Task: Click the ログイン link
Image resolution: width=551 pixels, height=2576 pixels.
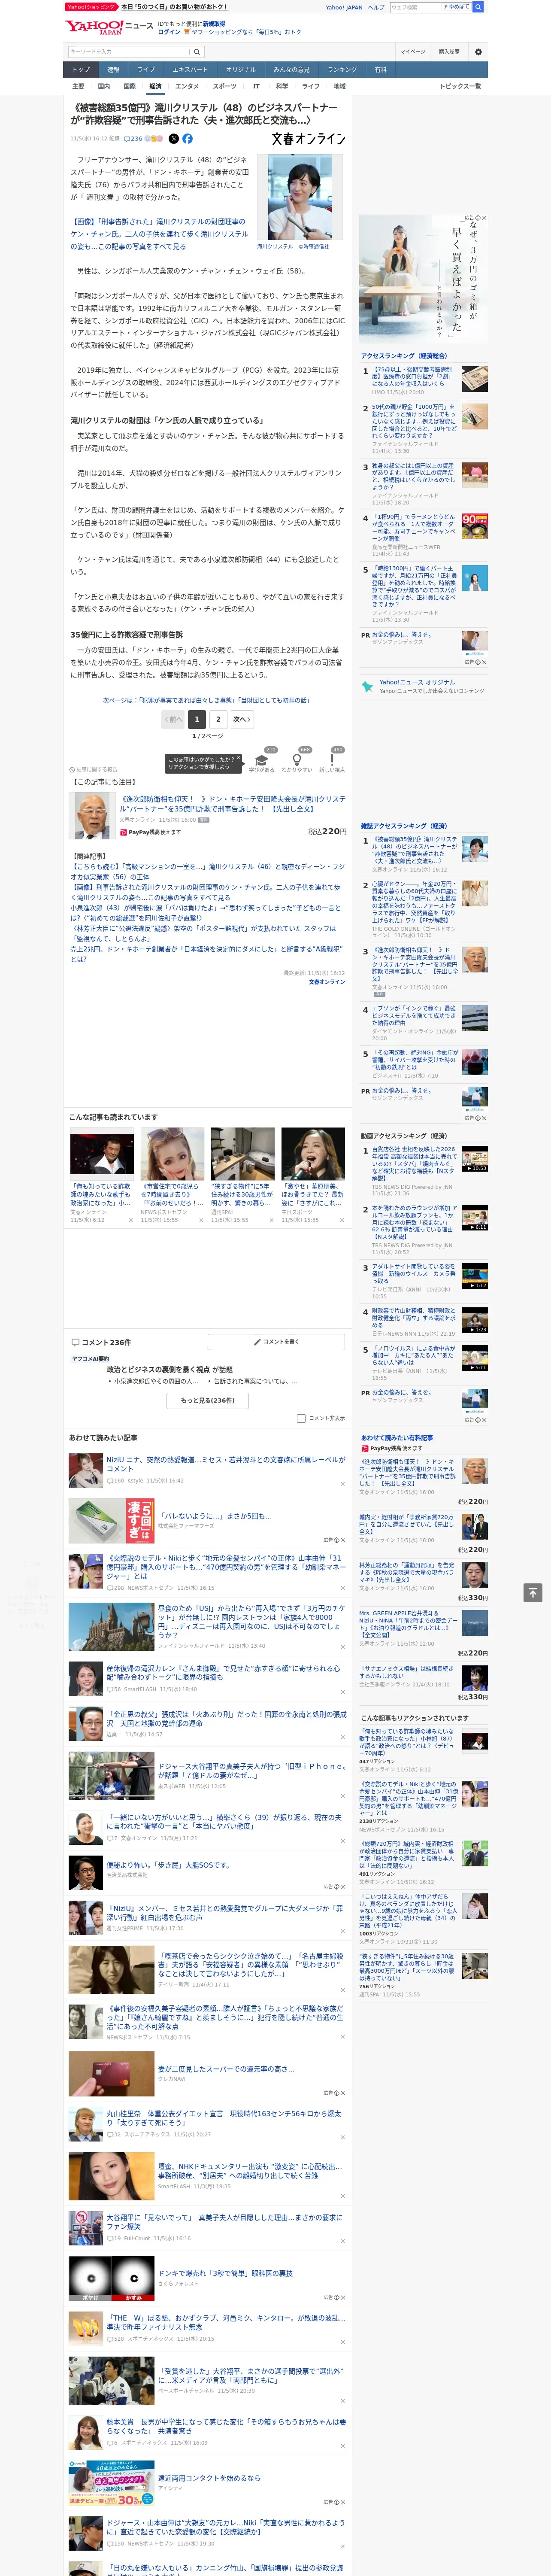Action: [169, 32]
